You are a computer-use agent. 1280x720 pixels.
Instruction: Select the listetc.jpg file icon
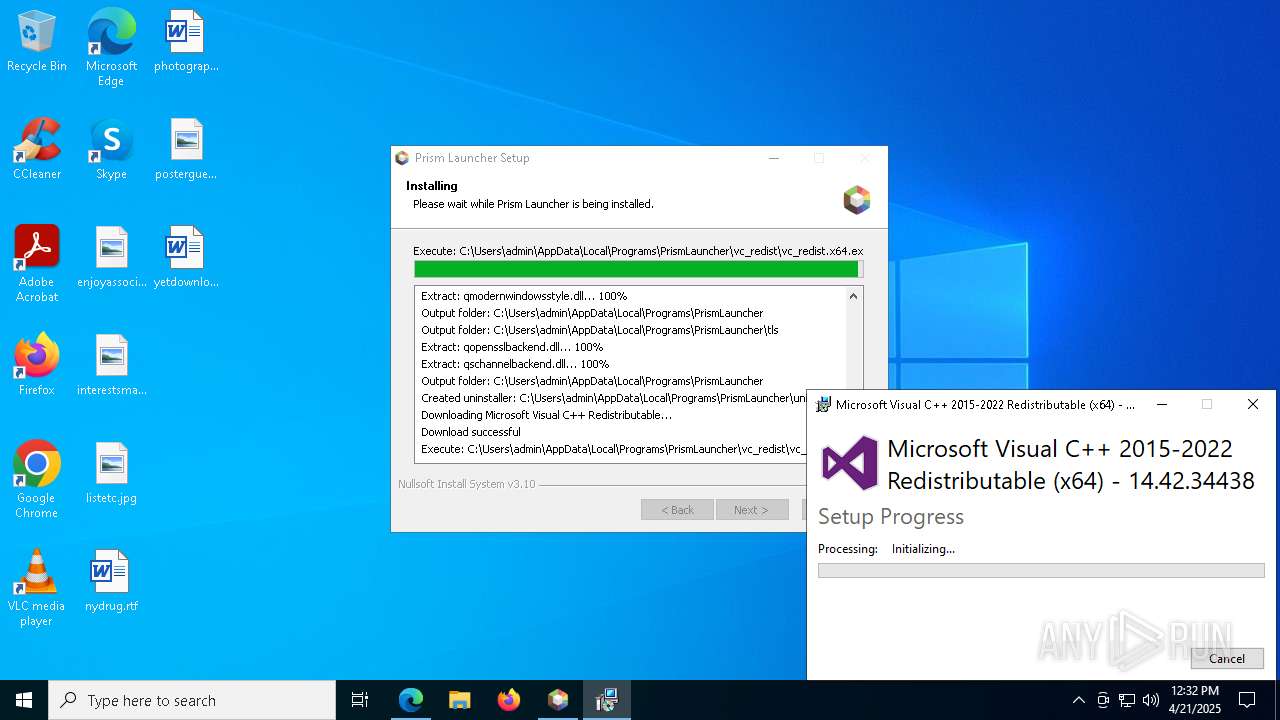(111, 473)
